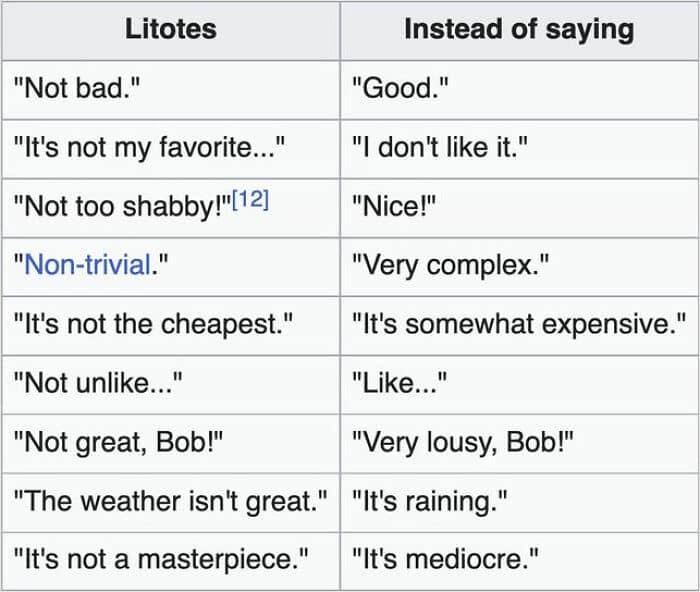This screenshot has height=592, width=700.
Task: Click the "Not bad." cell
Action: point(76,89)
